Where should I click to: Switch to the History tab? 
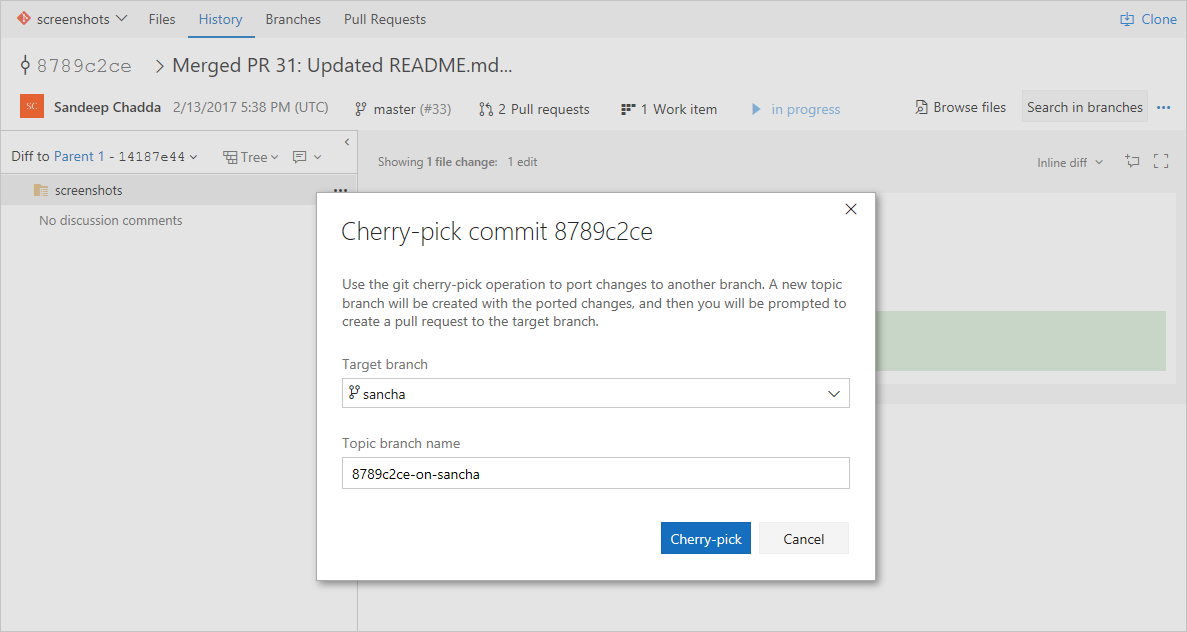(x=220, y=19)
